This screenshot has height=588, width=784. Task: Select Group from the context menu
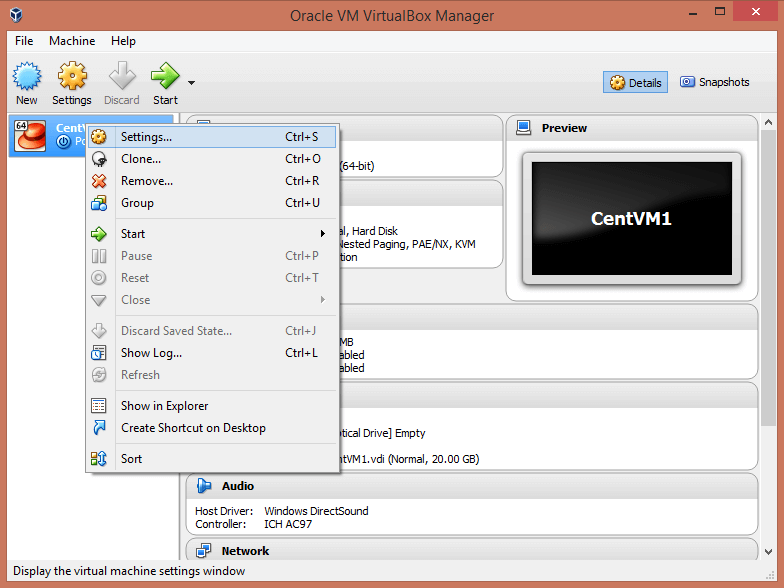pyautogui.click(x=137, y=203)
